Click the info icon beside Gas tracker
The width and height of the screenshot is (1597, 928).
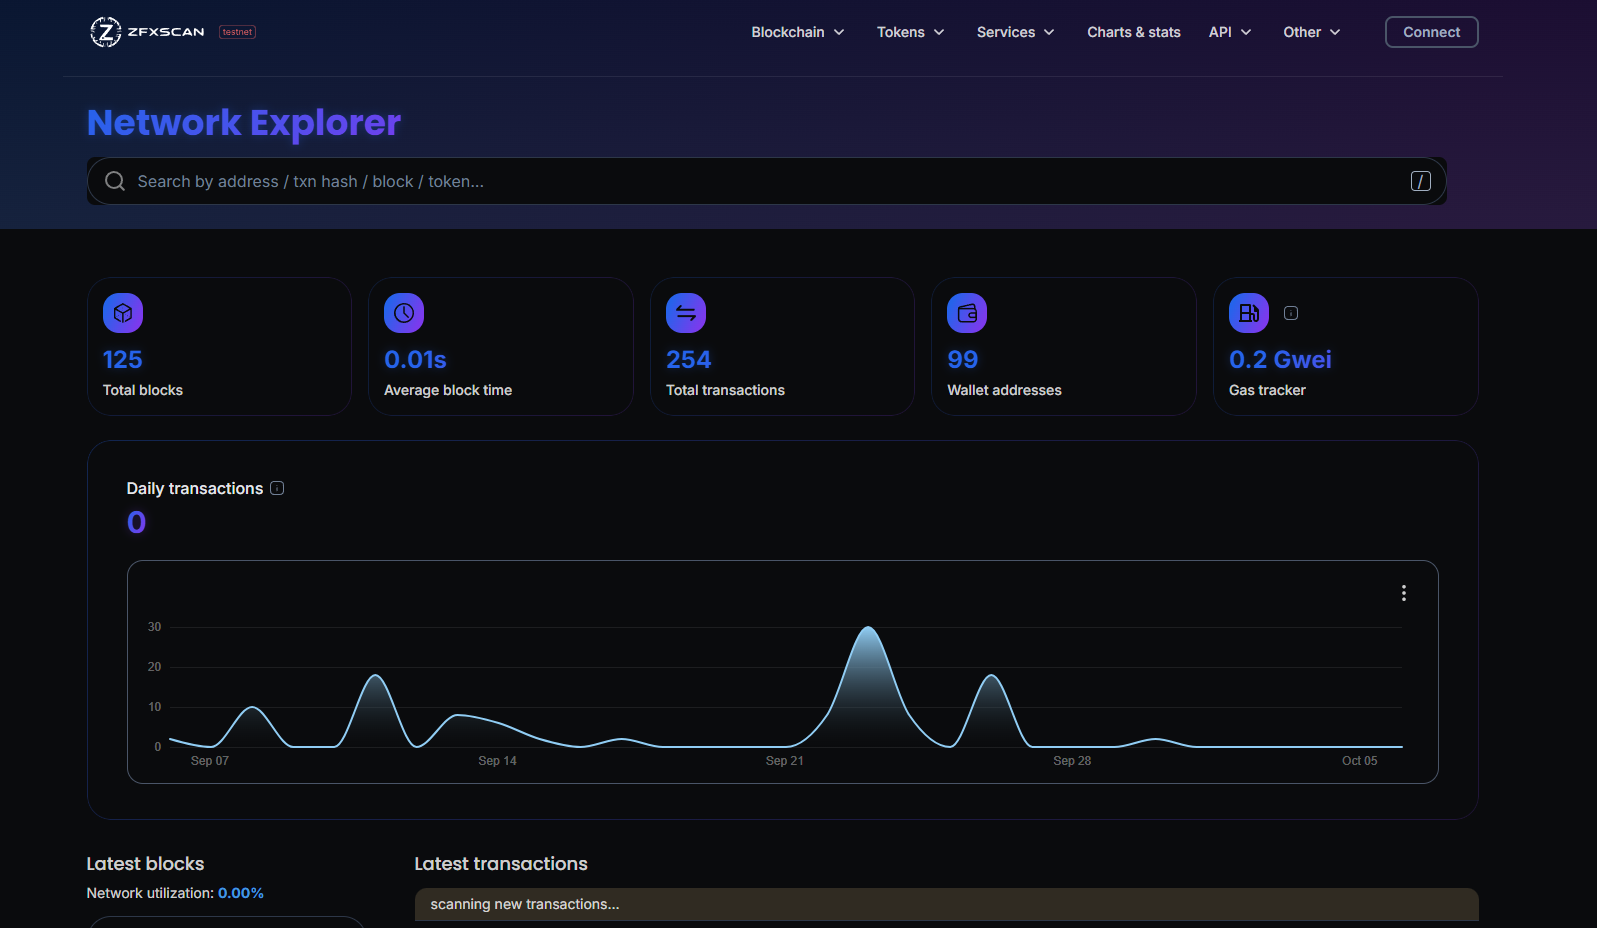pos(1291,313)
